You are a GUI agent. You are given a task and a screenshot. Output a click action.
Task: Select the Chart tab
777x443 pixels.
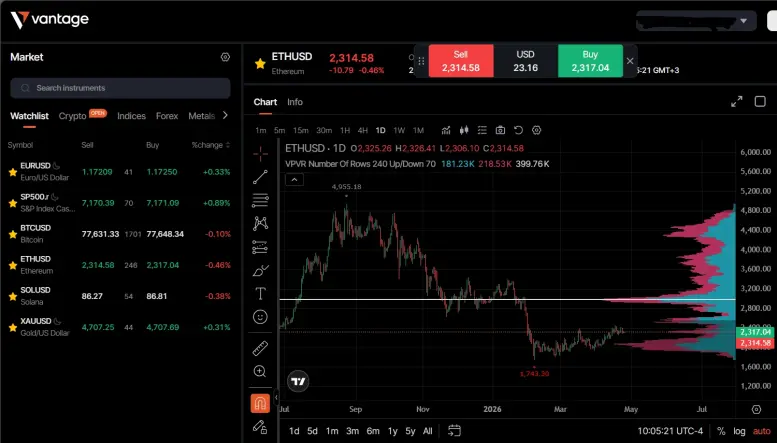(265, 102)
